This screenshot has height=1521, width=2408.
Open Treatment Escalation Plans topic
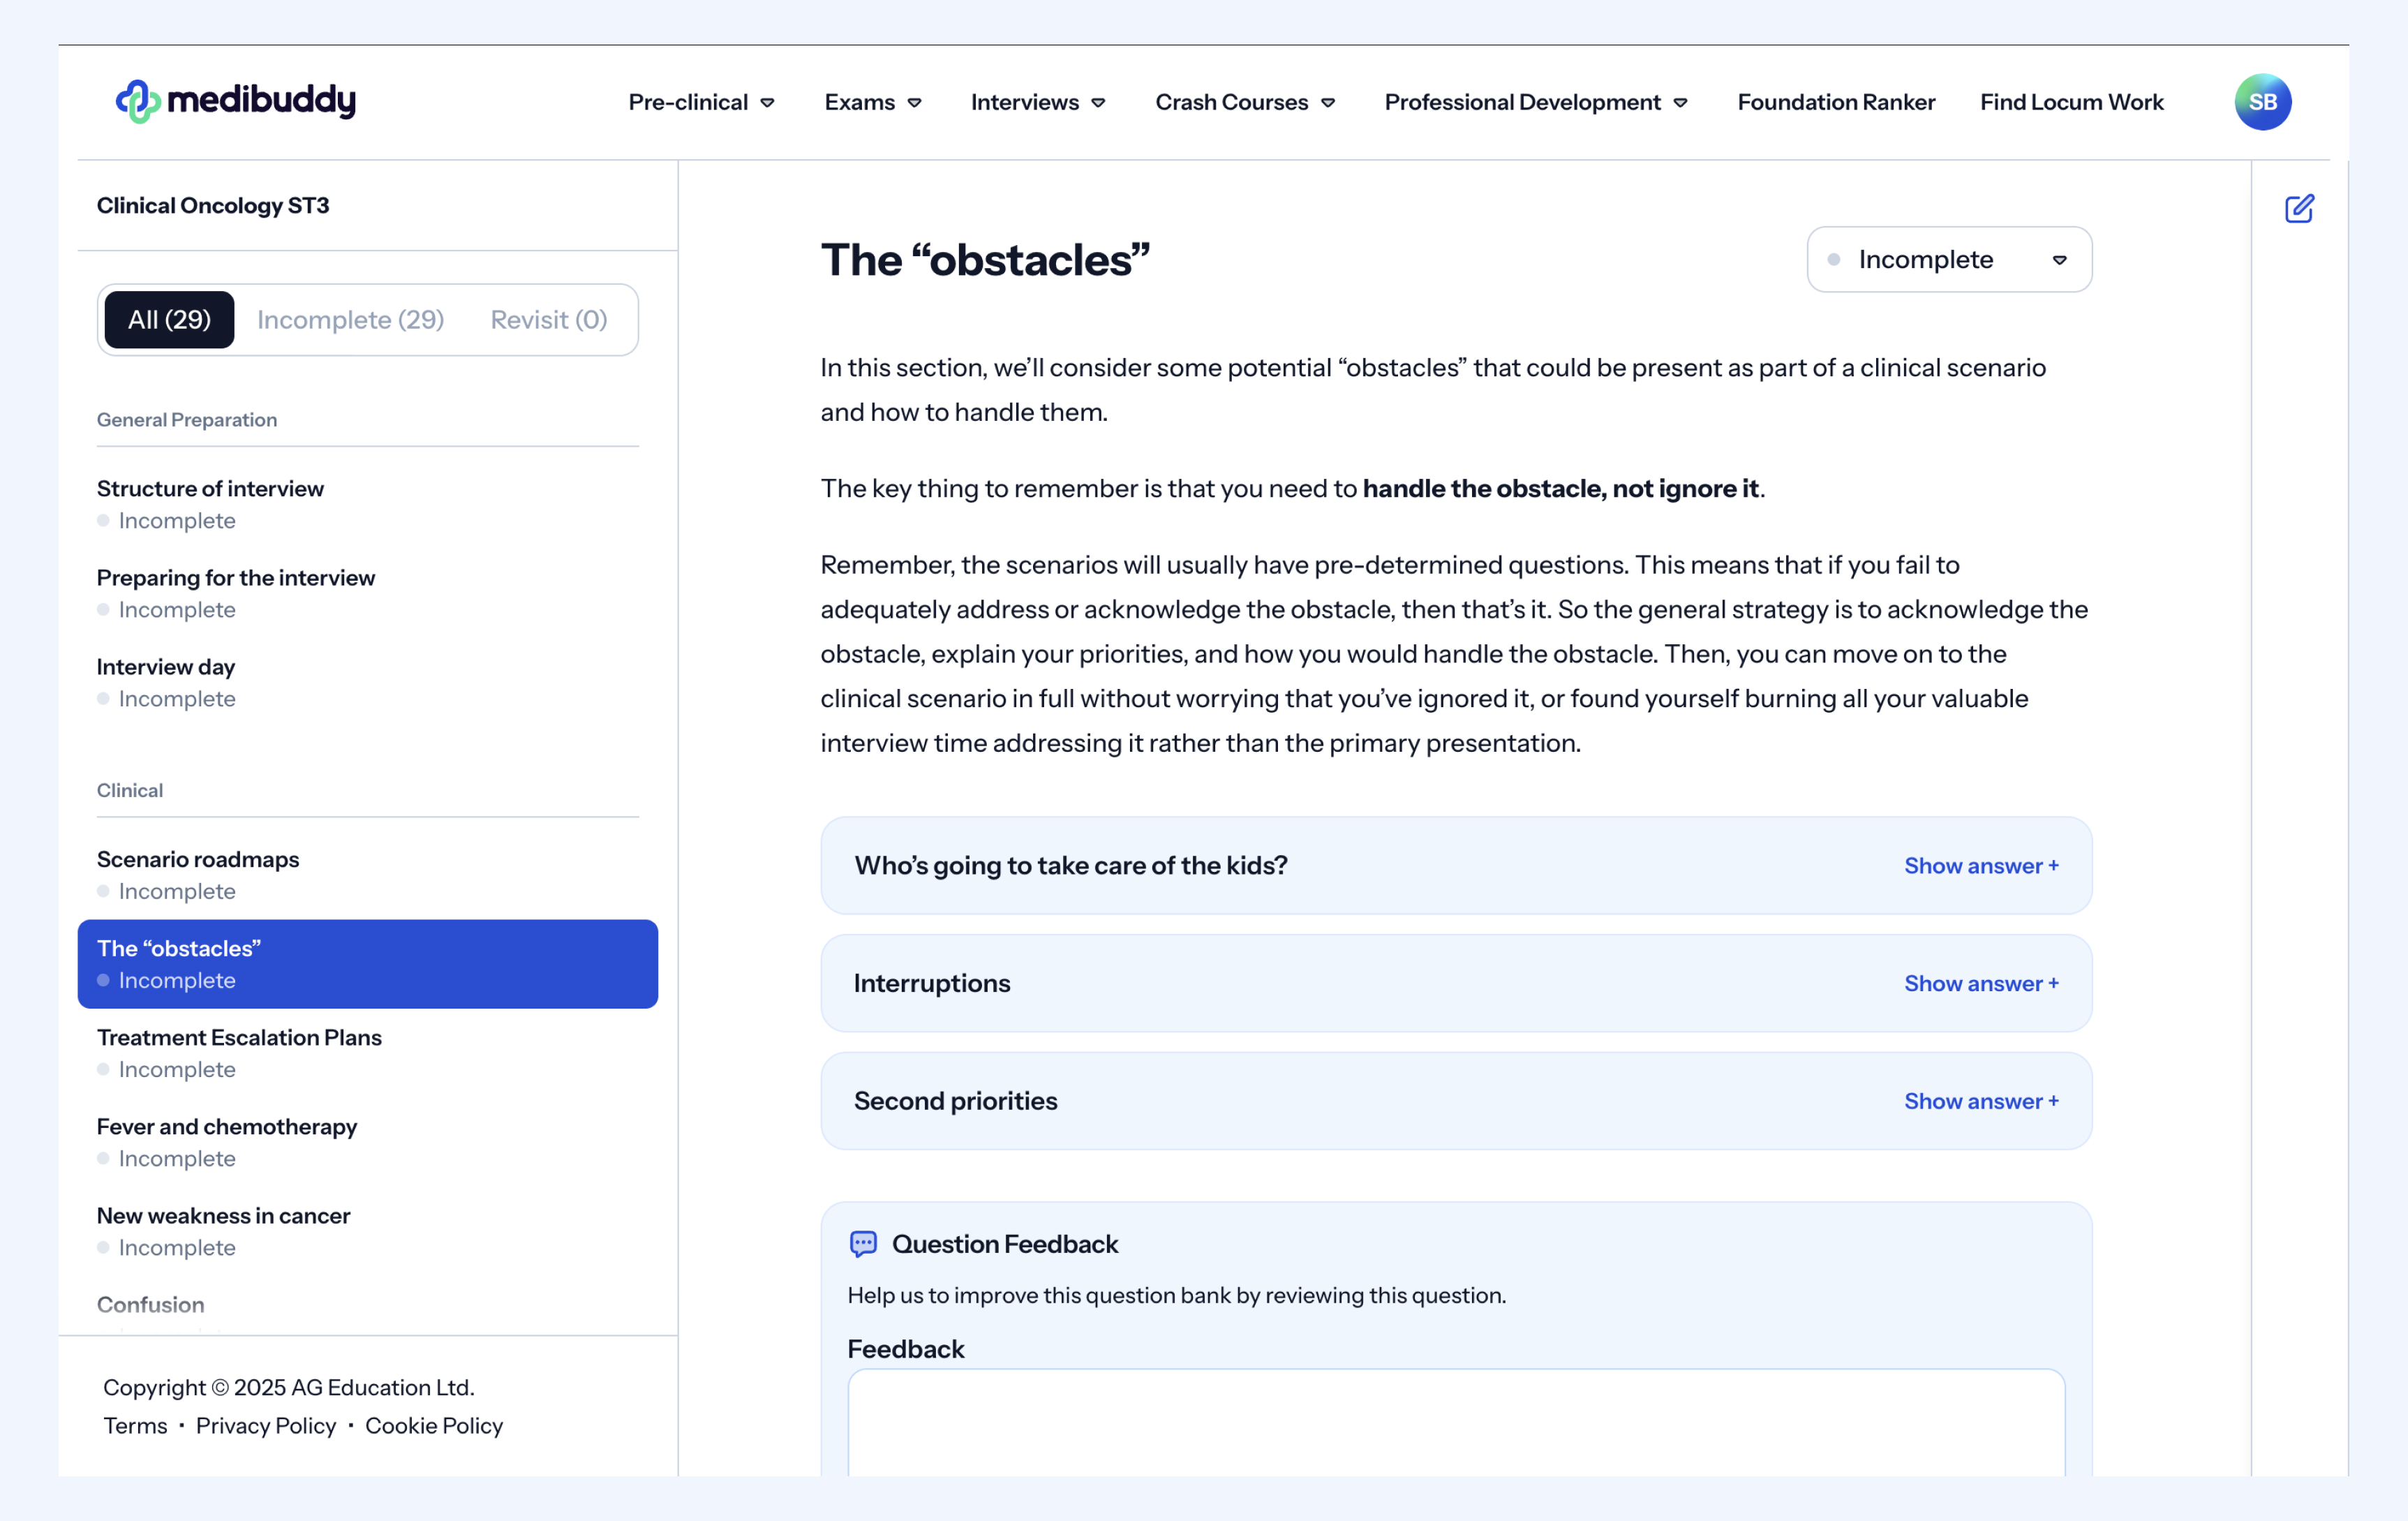(x=239, y=1037)
